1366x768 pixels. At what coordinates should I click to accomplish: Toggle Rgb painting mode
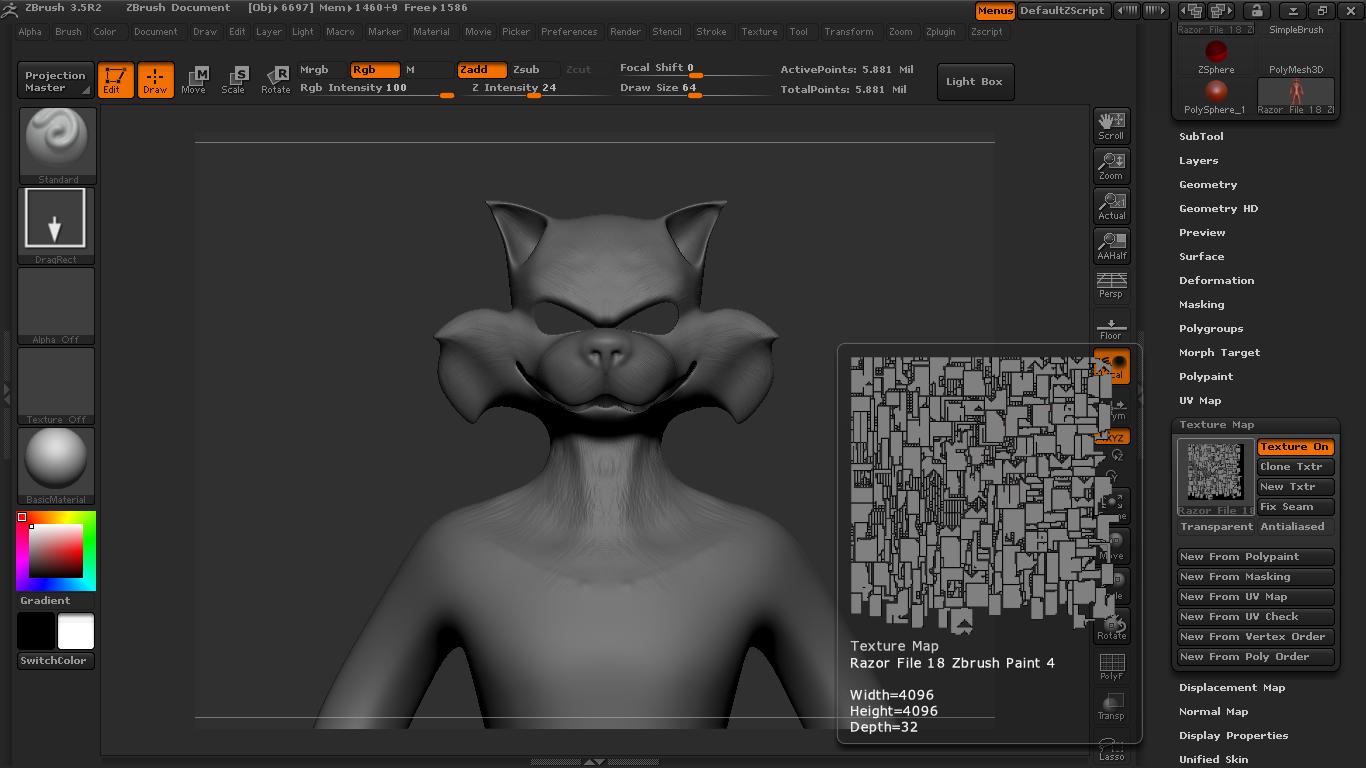coord(374,70)
